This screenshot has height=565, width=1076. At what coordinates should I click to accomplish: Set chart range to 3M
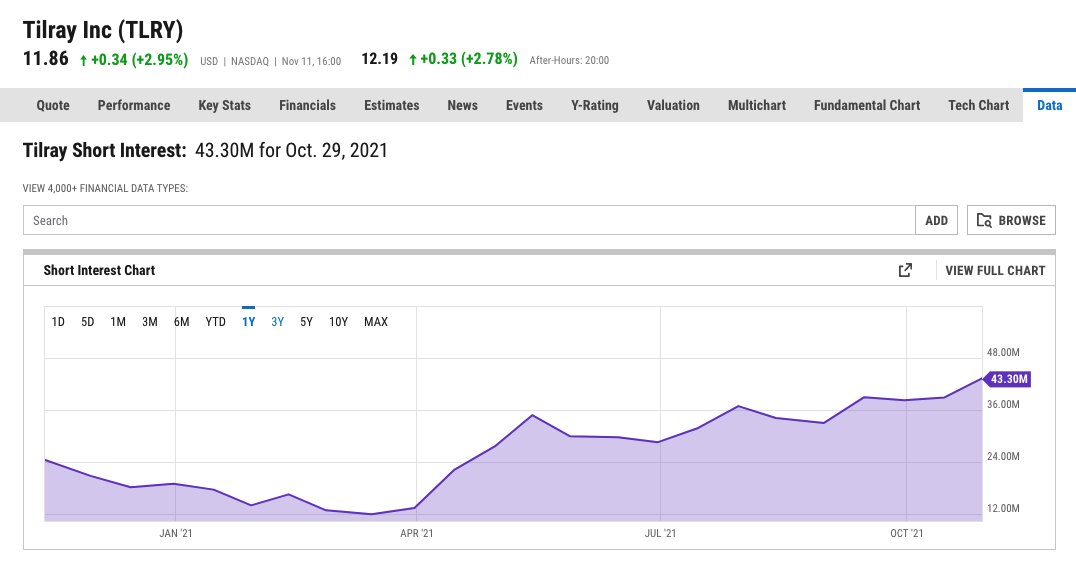point(150,321)
